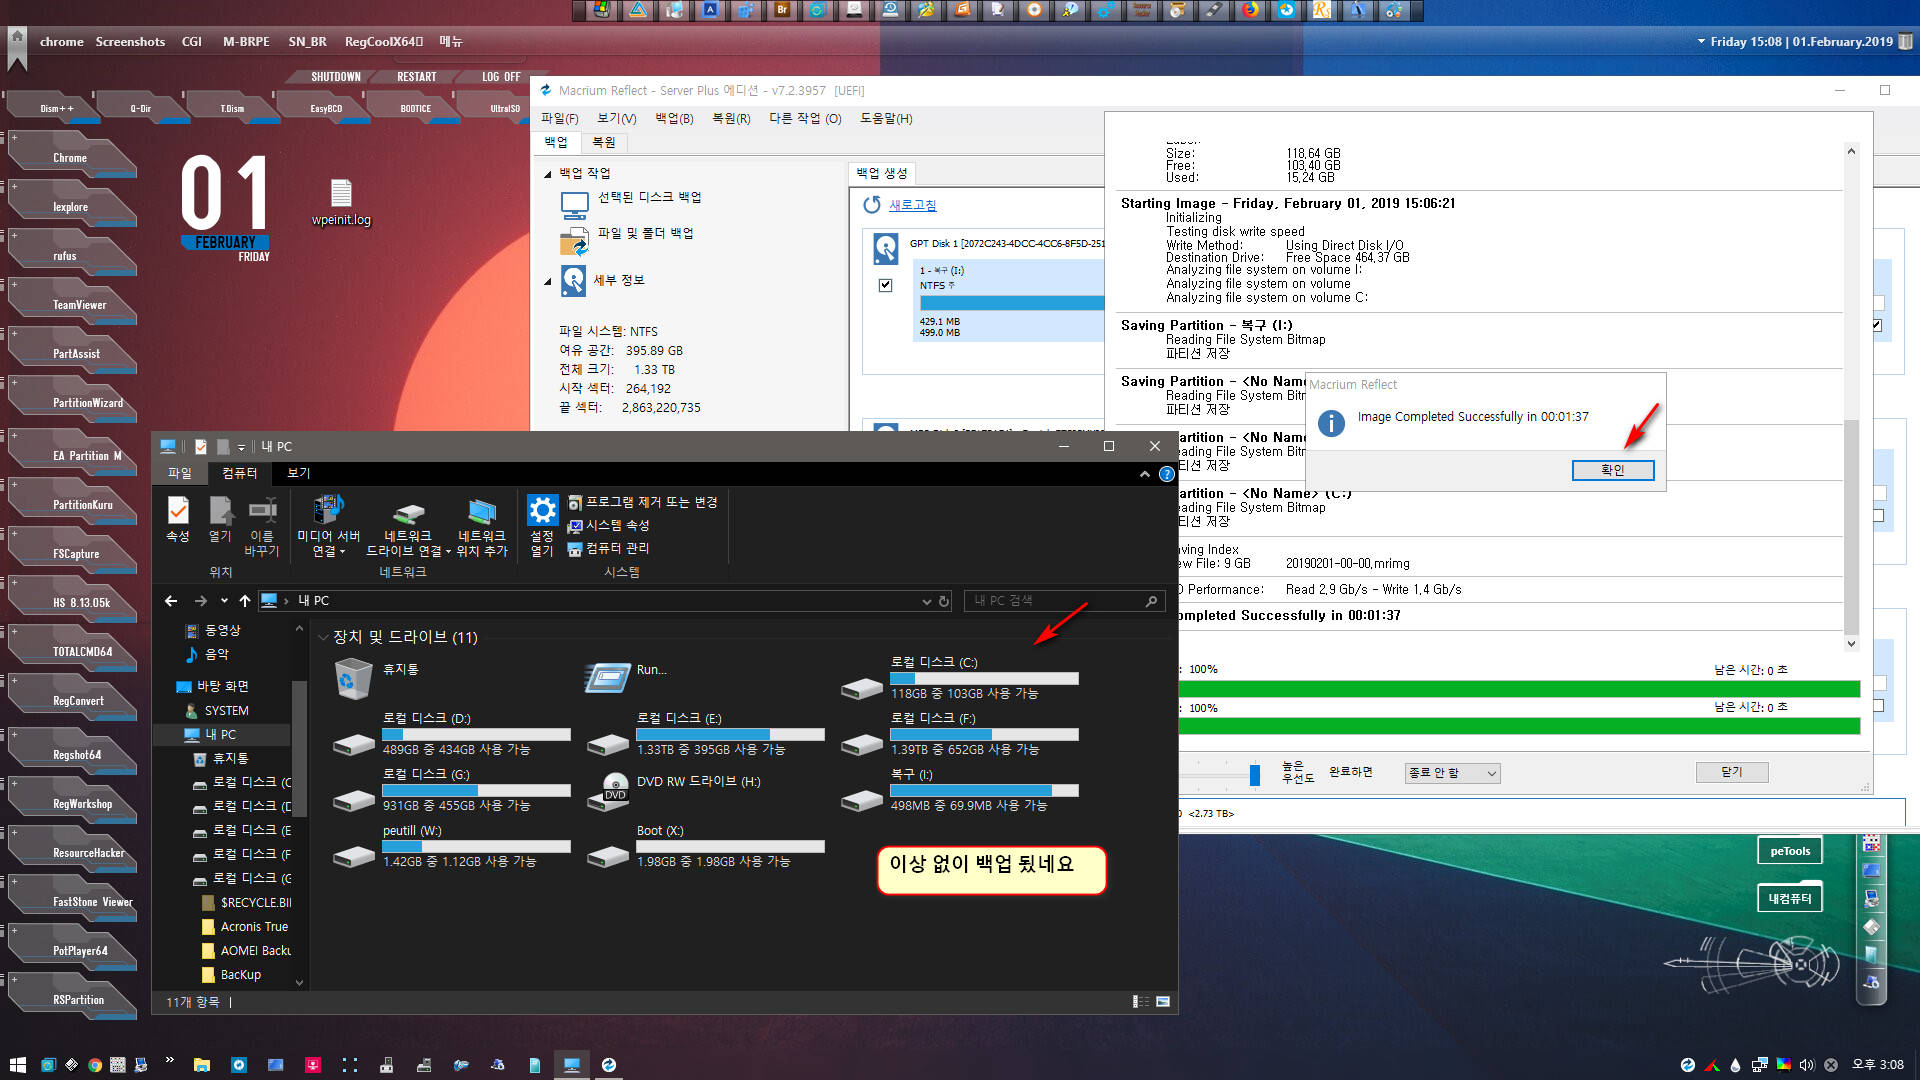Screen dimensions: 1920x1080
Task: Select the Recycle Bin (휴지통) icon in devices list
Action: pyautogui.click(x=353, y=678)
